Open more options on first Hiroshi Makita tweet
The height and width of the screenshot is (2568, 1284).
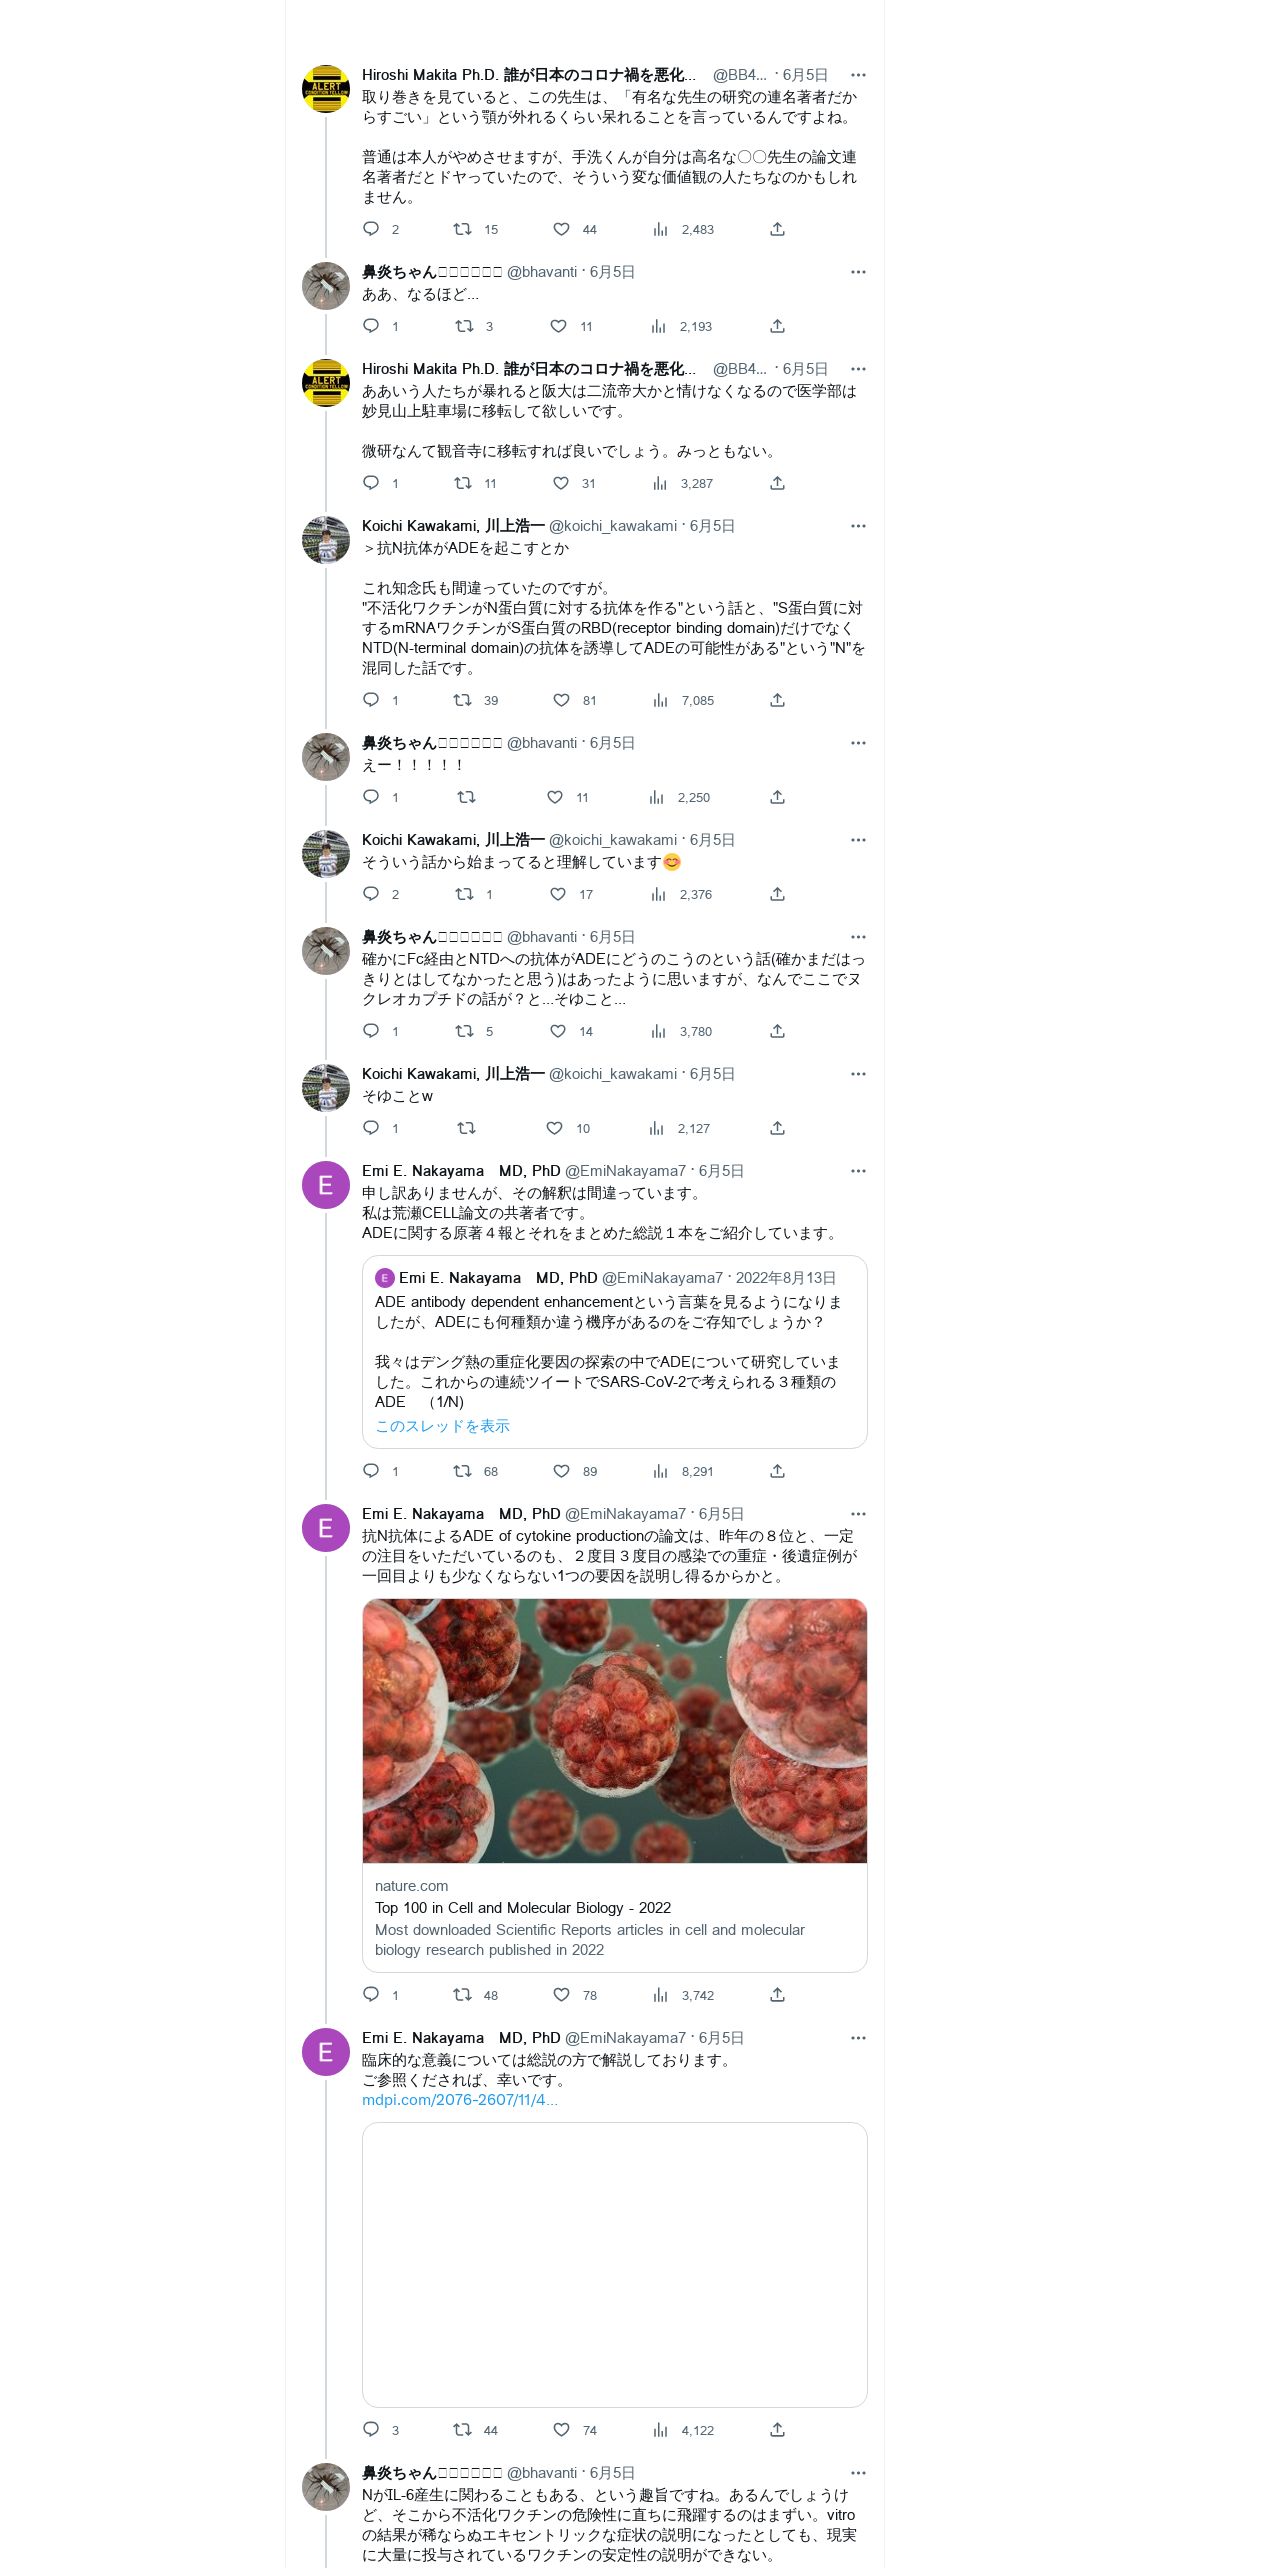(858, 75)
